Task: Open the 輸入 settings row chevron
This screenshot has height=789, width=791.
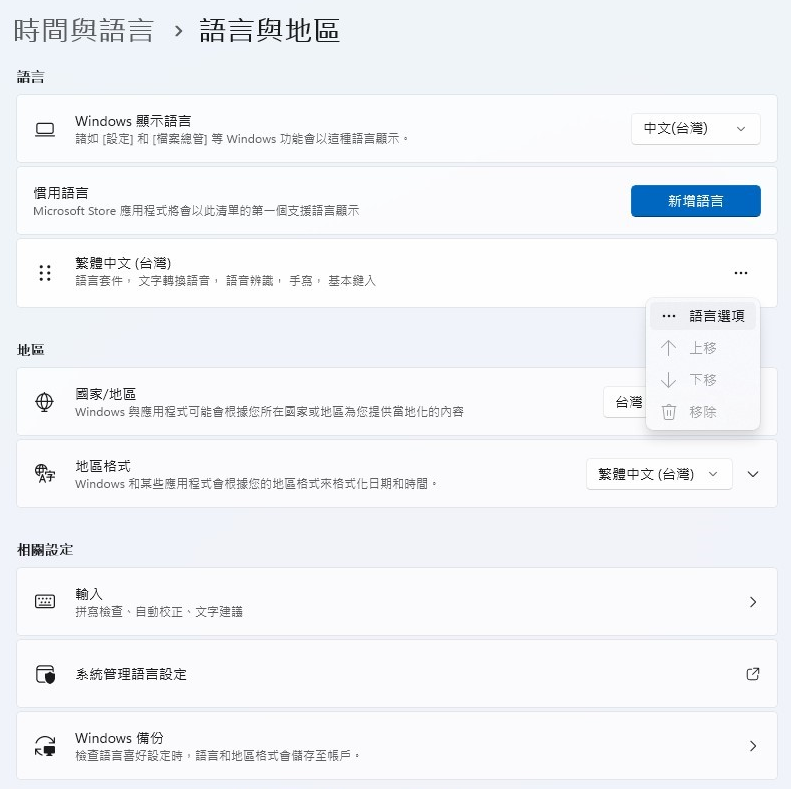Action: click(x=753, y=602)
